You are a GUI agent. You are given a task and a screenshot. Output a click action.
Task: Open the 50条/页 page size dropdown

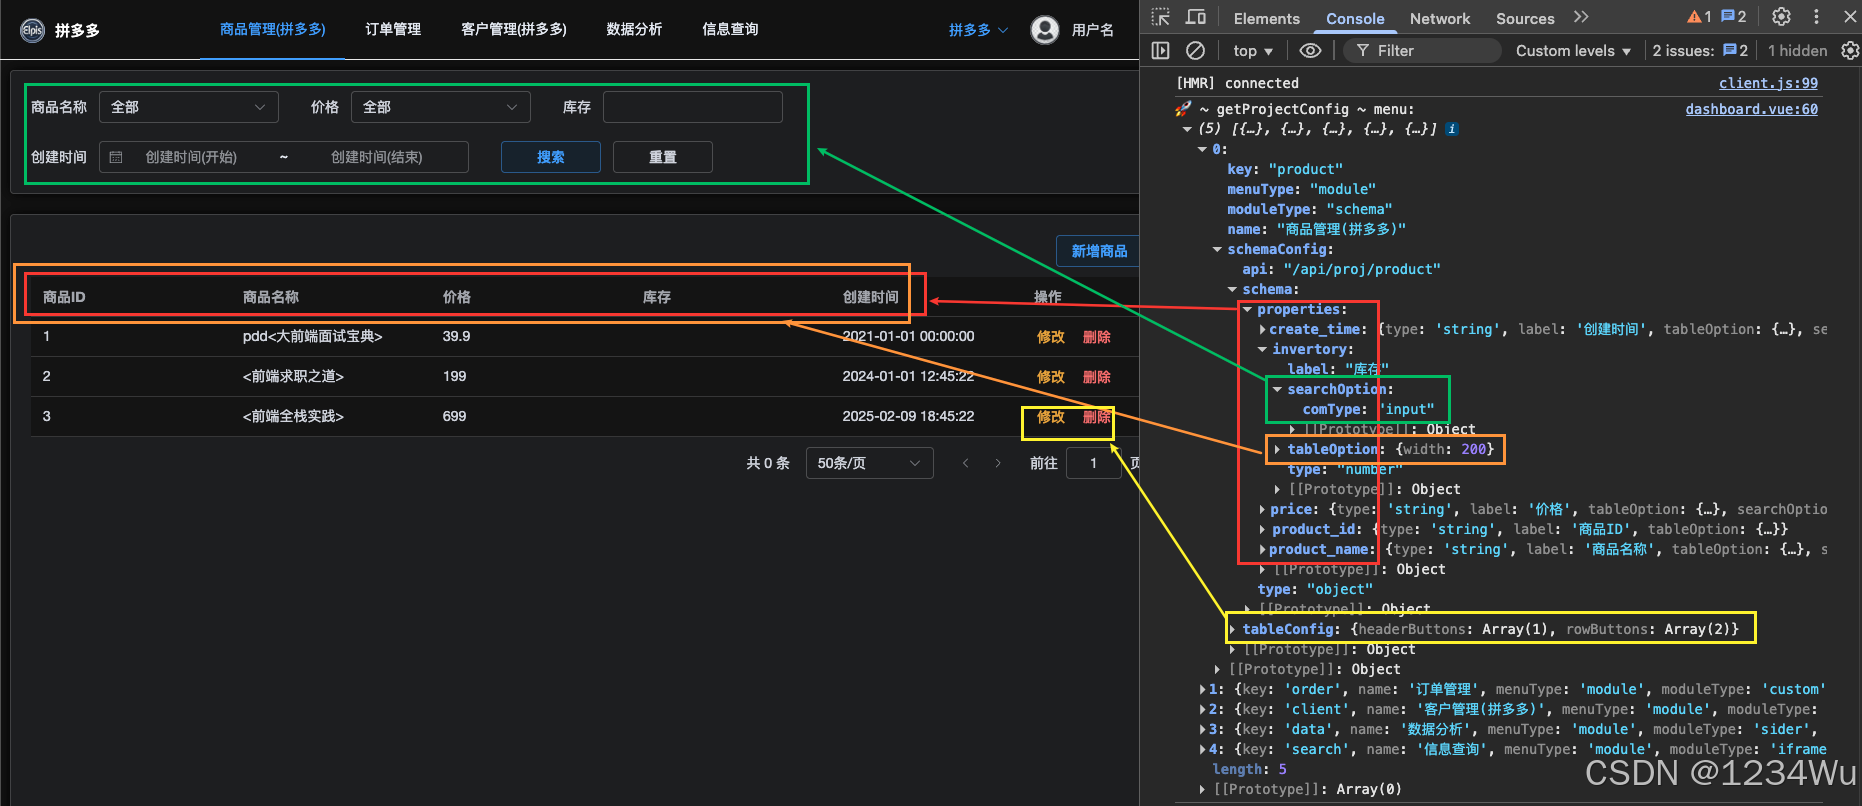pyautogui.click(x=869, y=463)
